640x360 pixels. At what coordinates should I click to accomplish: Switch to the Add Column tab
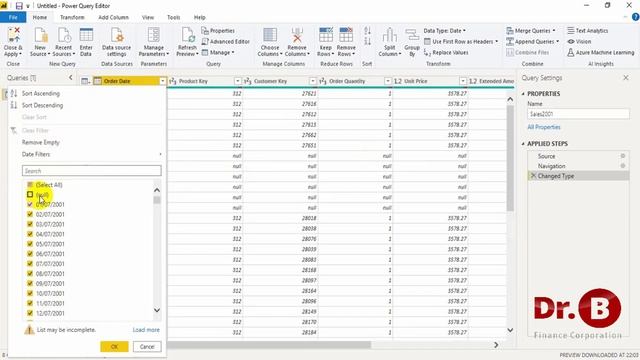coord(113,17)
